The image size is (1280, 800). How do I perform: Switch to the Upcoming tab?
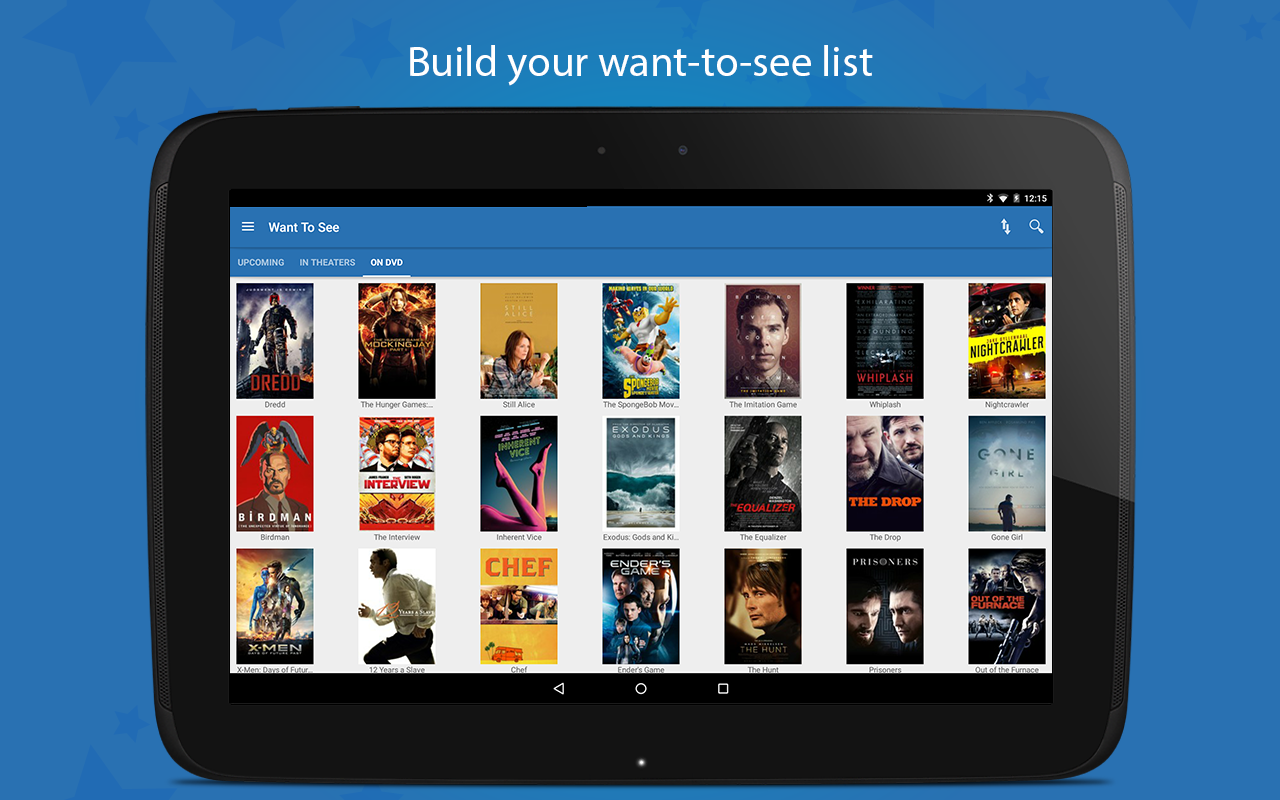261,262
